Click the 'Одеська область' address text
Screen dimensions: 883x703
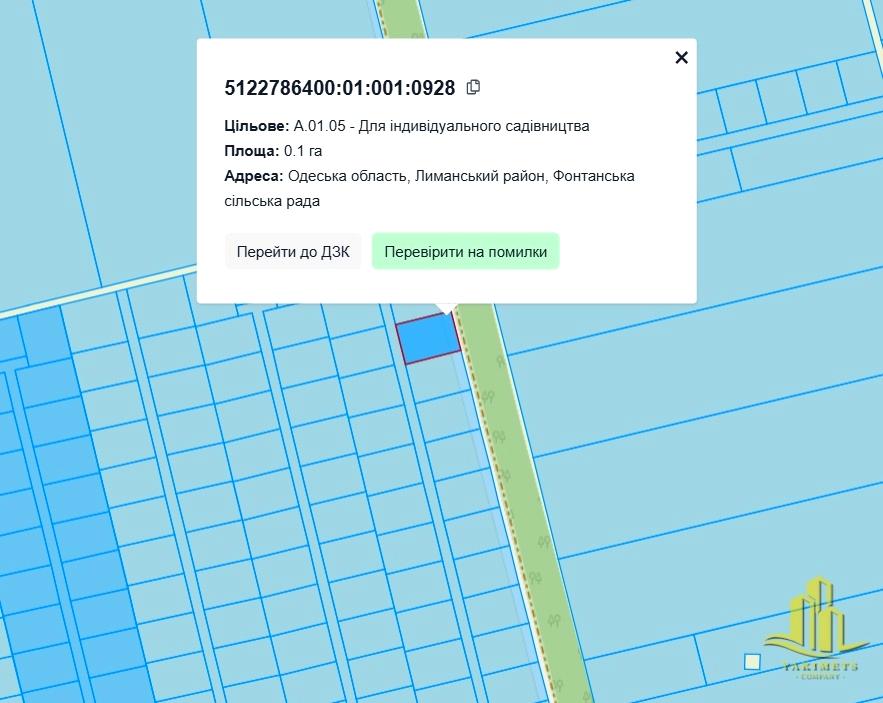pos(347,176)
